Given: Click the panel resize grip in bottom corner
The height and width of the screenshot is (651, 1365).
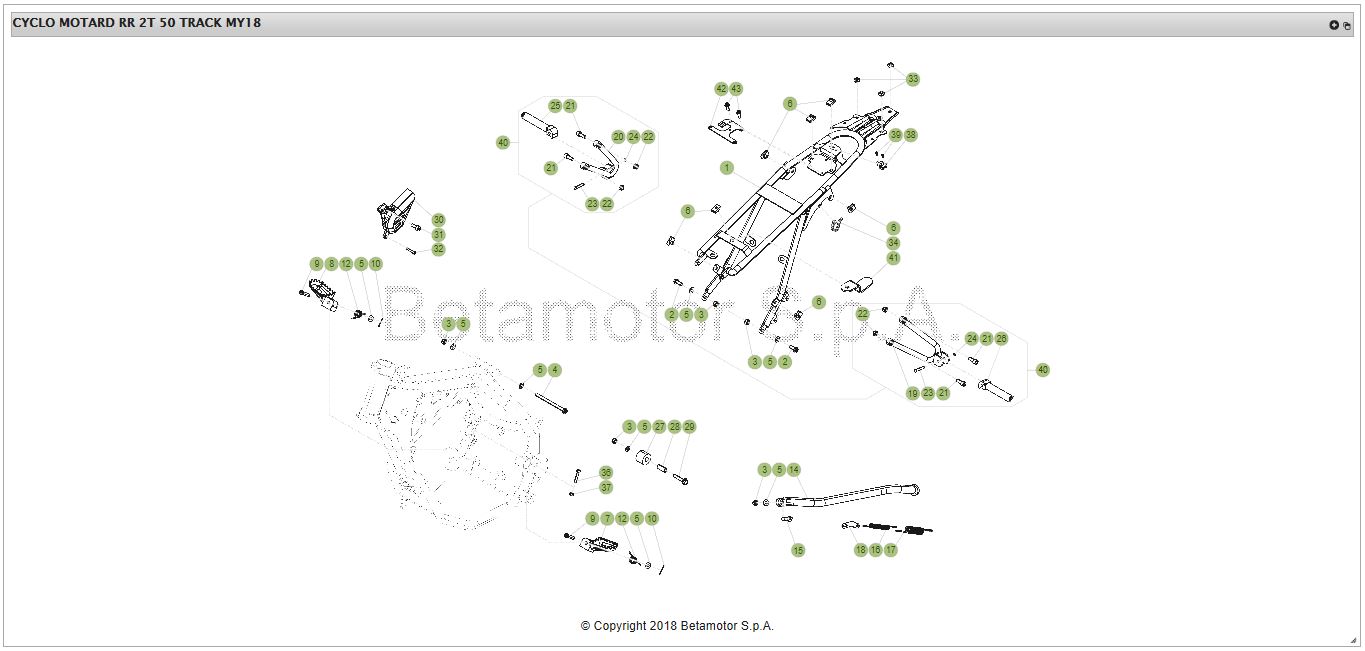Looking at the screenshot, I should tap(1354, 640).
